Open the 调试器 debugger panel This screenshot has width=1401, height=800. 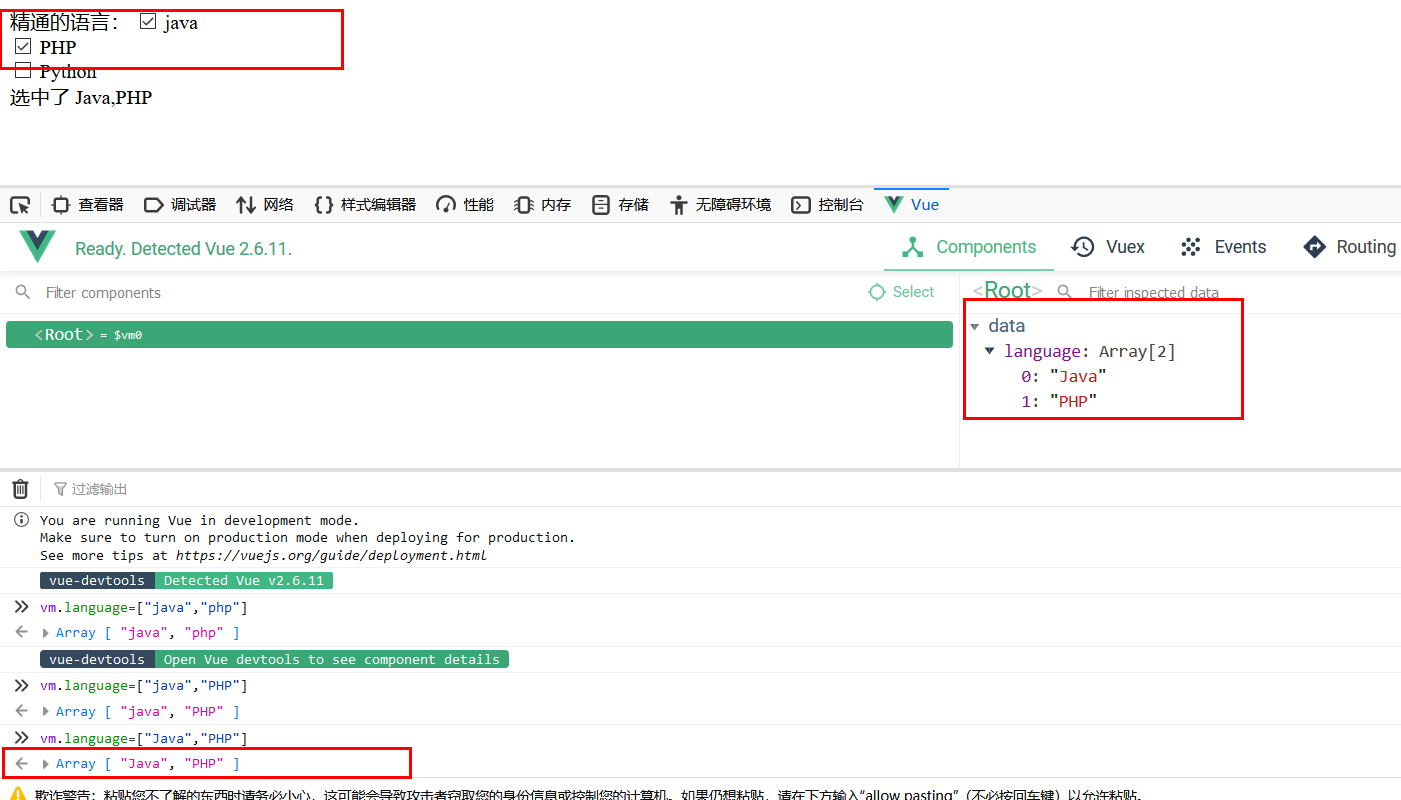click(x=180, y=205)
